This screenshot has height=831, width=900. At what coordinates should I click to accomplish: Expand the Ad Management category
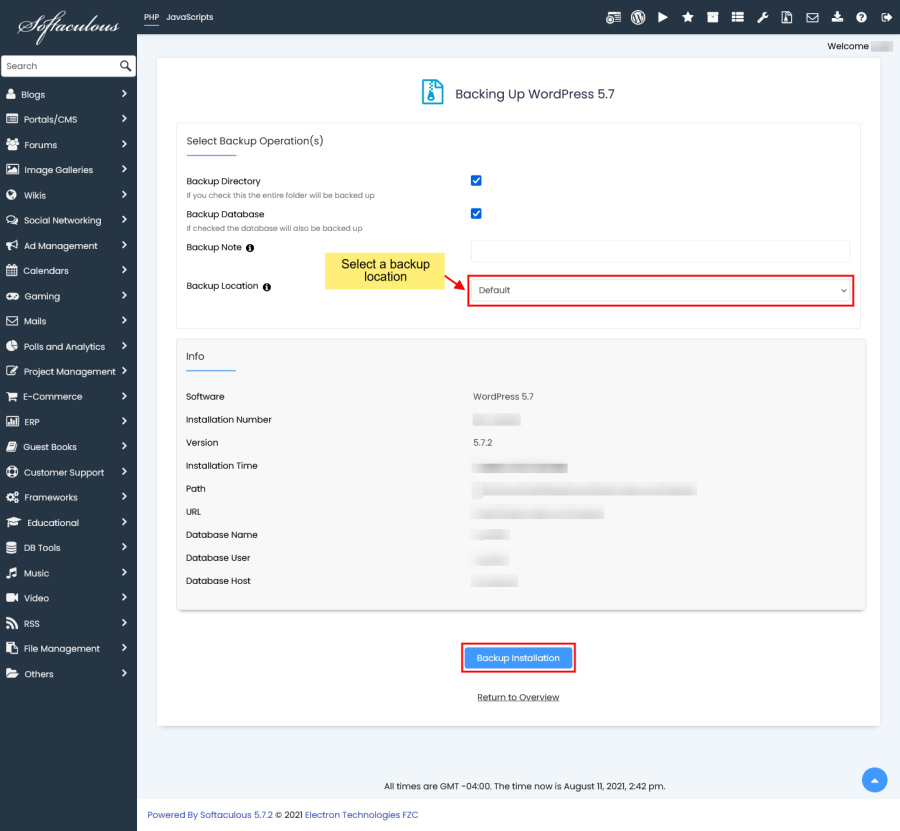pos(68,246)
